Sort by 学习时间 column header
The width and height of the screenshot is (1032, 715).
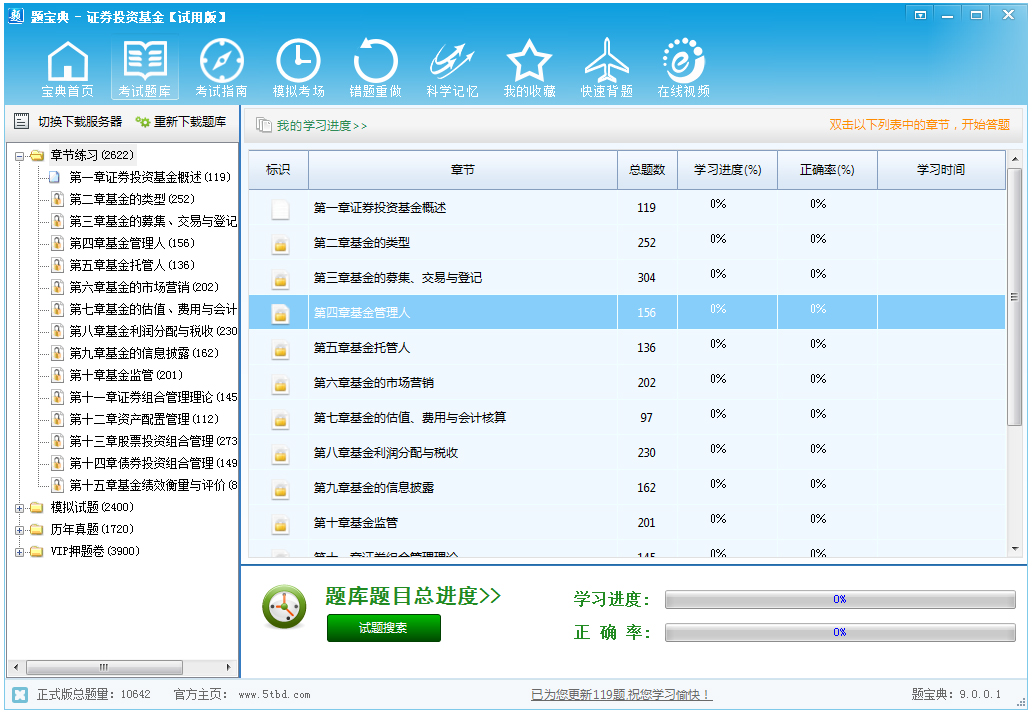point(941,170)
